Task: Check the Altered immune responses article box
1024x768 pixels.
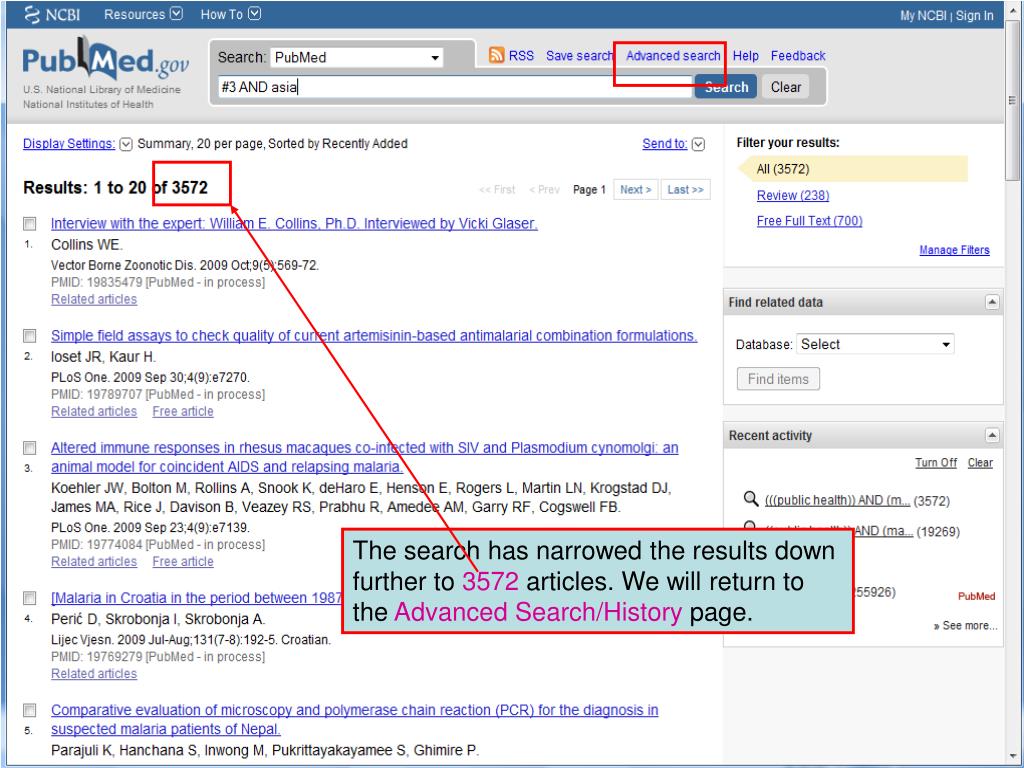Action: tap(29, 448)
